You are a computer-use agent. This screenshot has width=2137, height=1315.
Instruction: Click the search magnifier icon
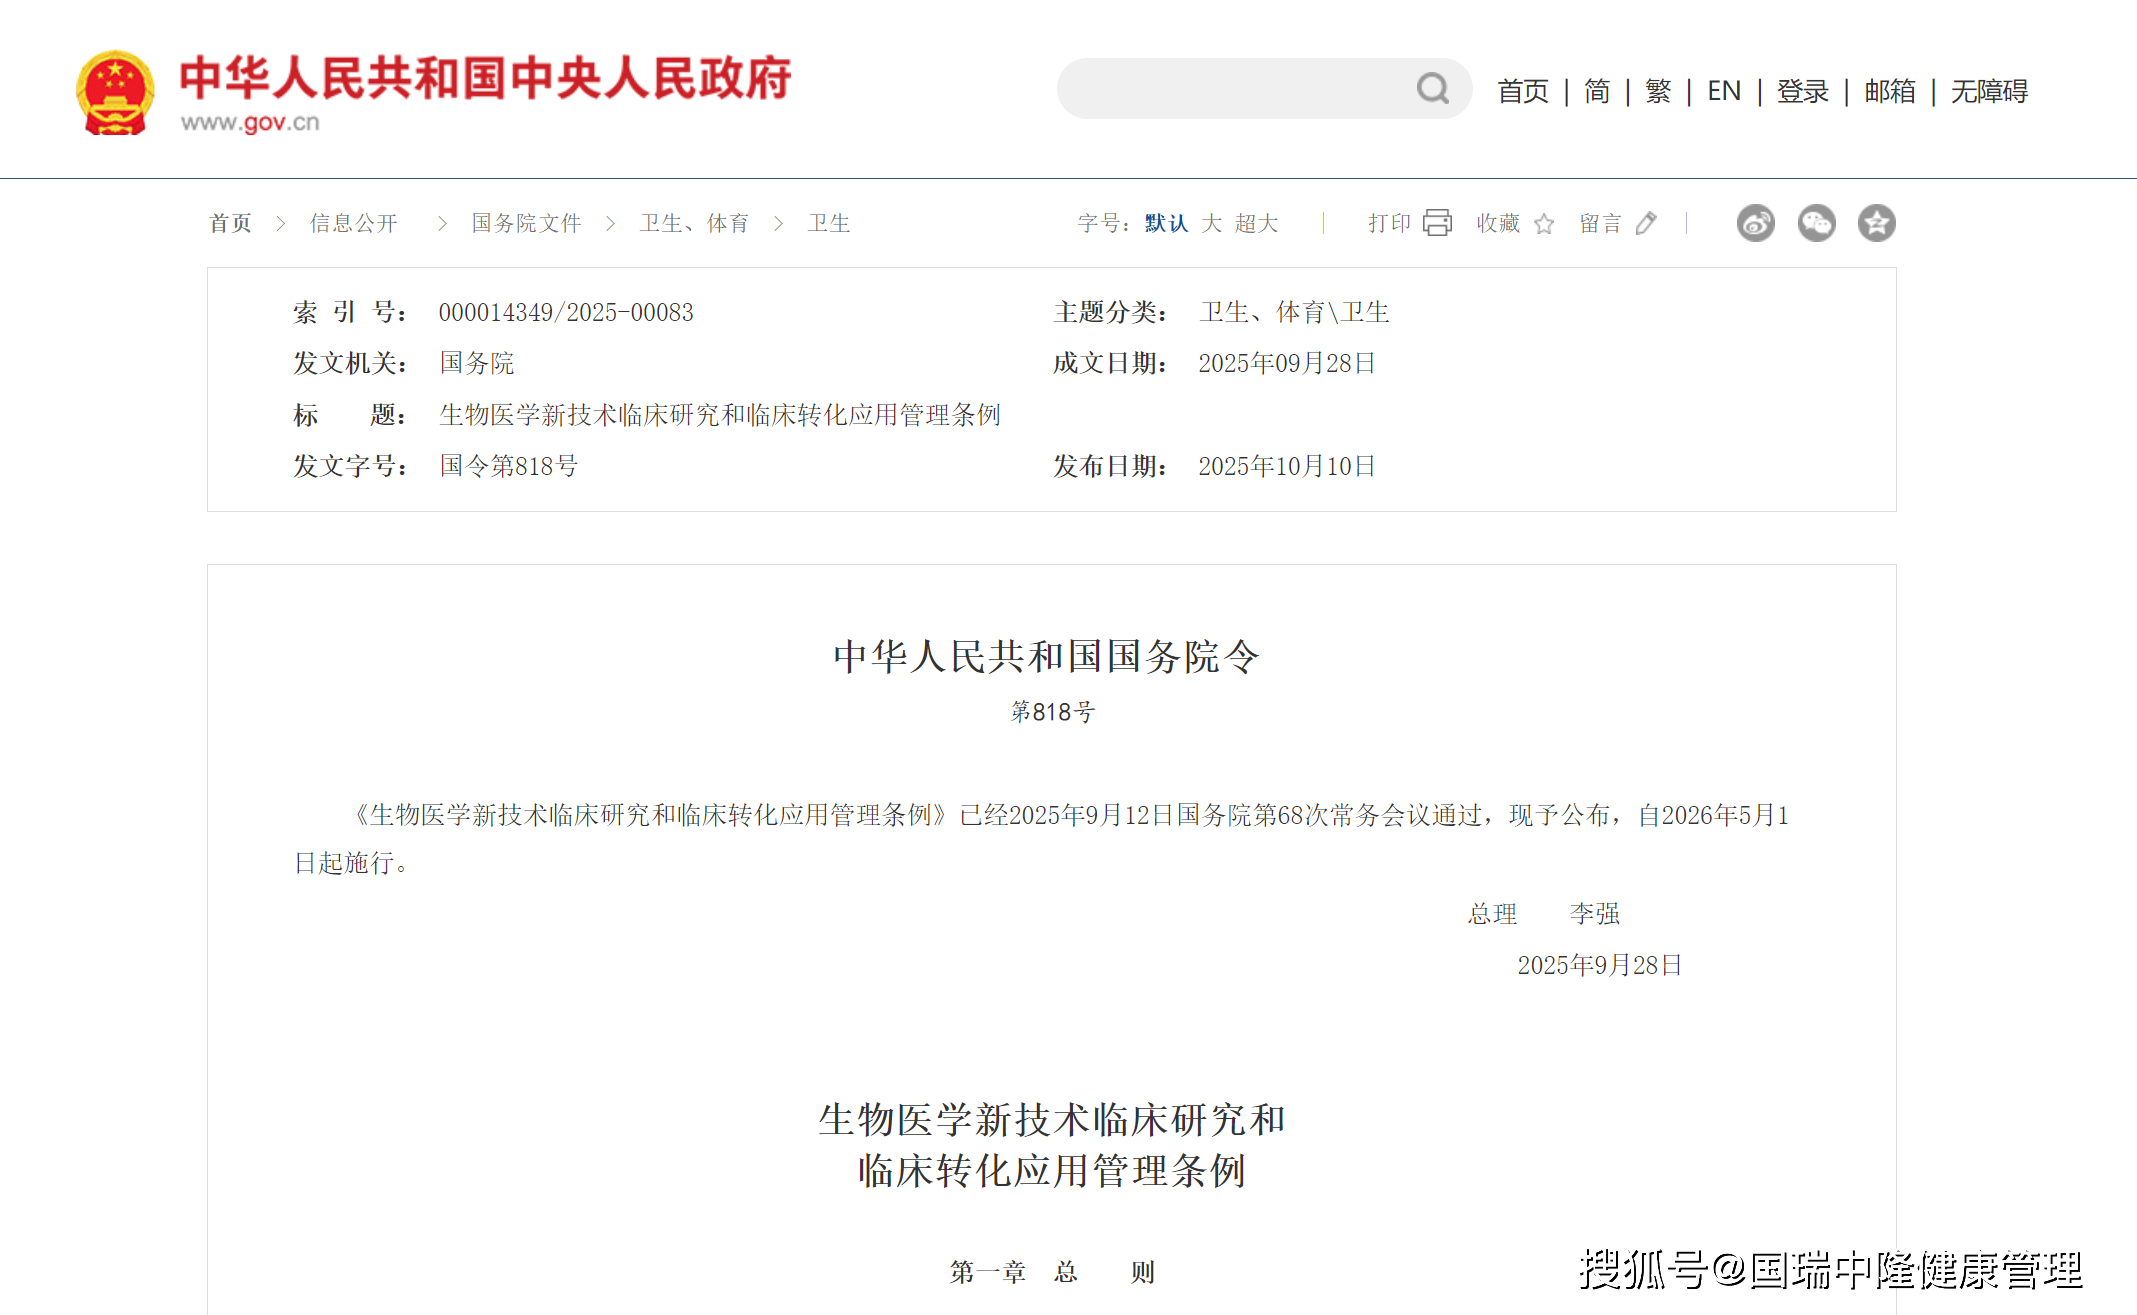(x=1432, y=89)
